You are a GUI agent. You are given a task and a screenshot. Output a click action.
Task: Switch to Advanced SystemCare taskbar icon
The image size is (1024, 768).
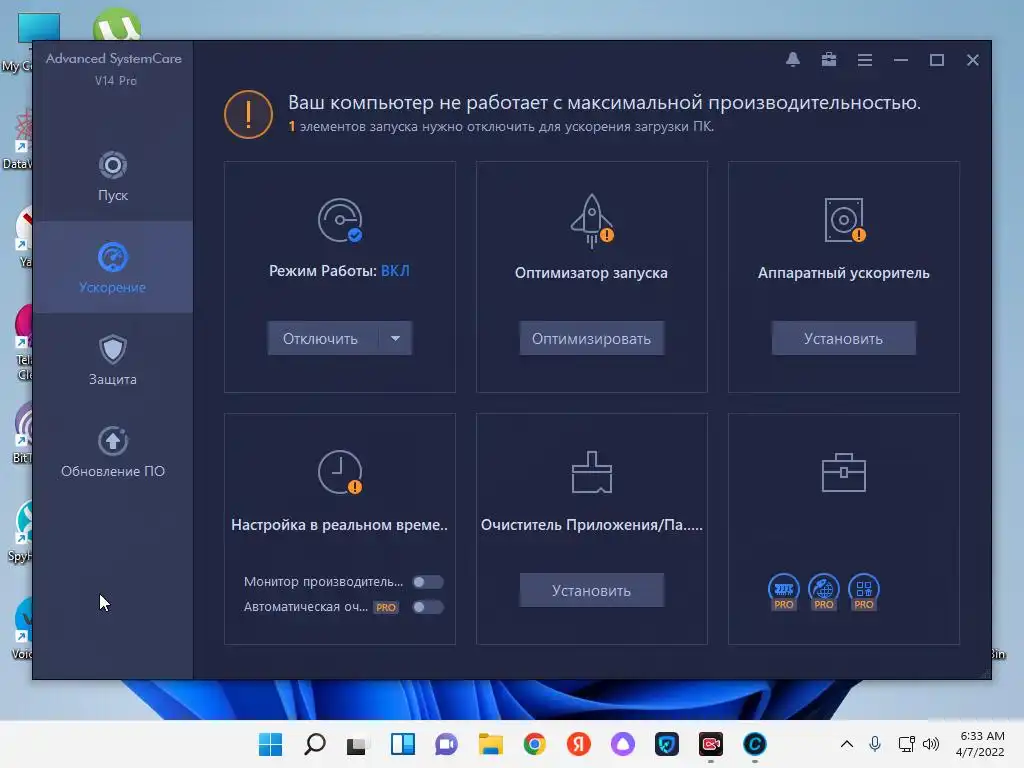click(x=755, y=744)
